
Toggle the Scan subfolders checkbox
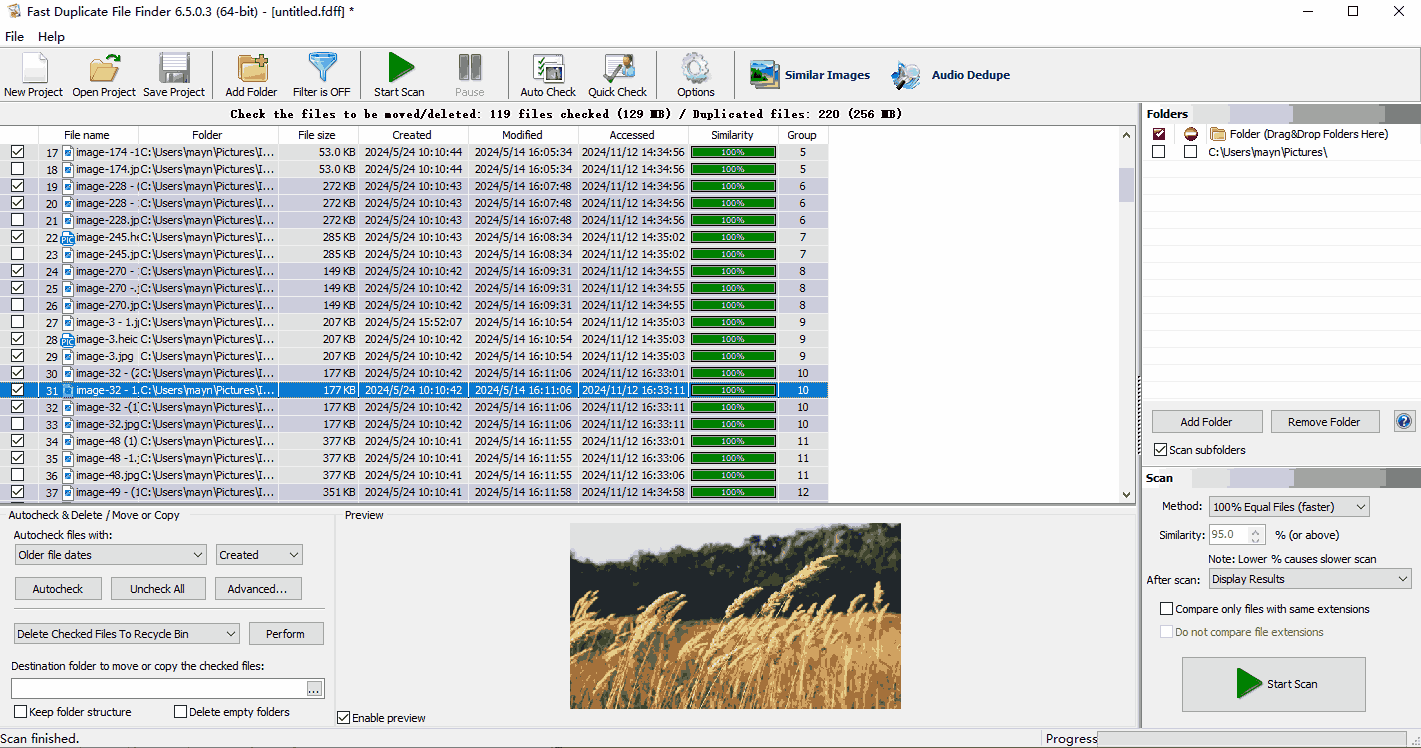pyautogui.click(x=1160, y=450)
